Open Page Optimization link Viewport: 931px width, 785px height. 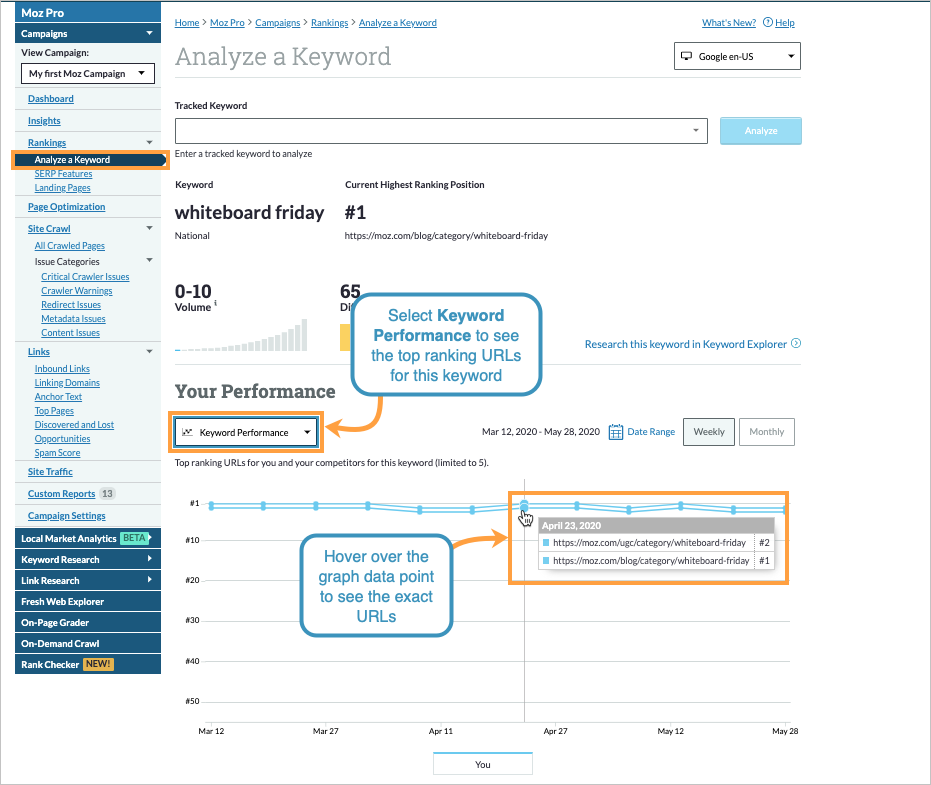point(66,207)
